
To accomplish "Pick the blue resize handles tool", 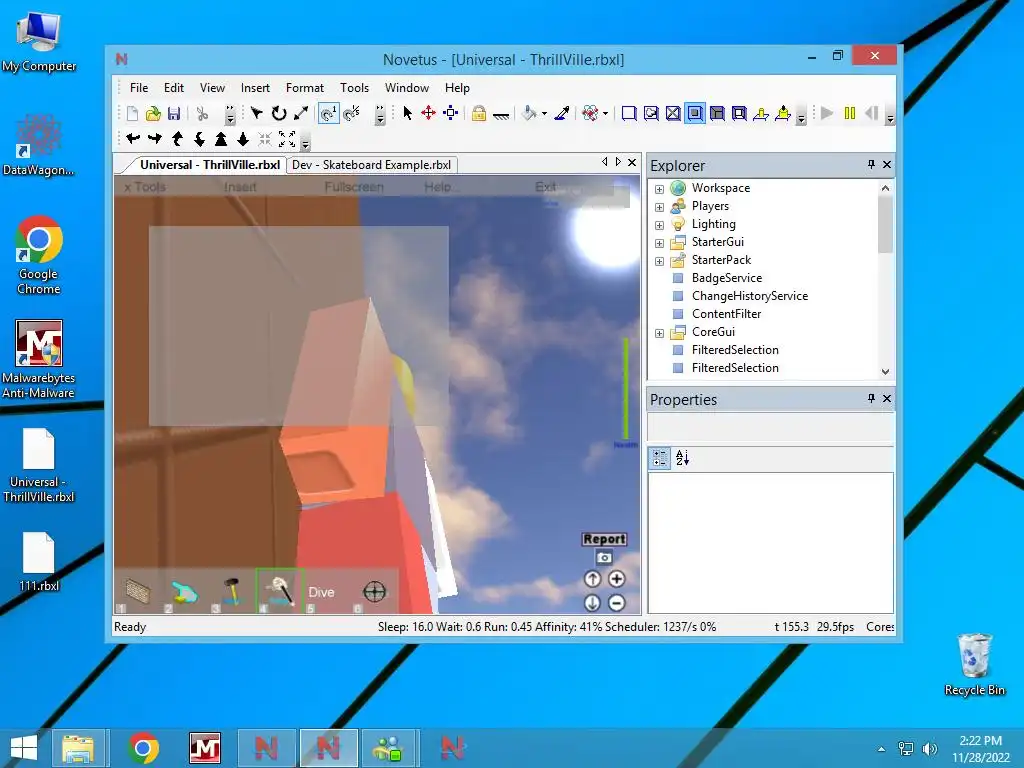I will [451, 114].
